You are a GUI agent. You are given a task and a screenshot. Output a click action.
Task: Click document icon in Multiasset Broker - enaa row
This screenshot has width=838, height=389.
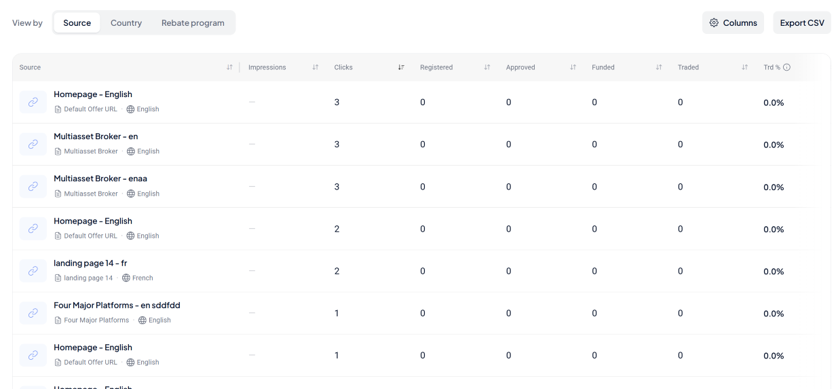tap(58, 193)
